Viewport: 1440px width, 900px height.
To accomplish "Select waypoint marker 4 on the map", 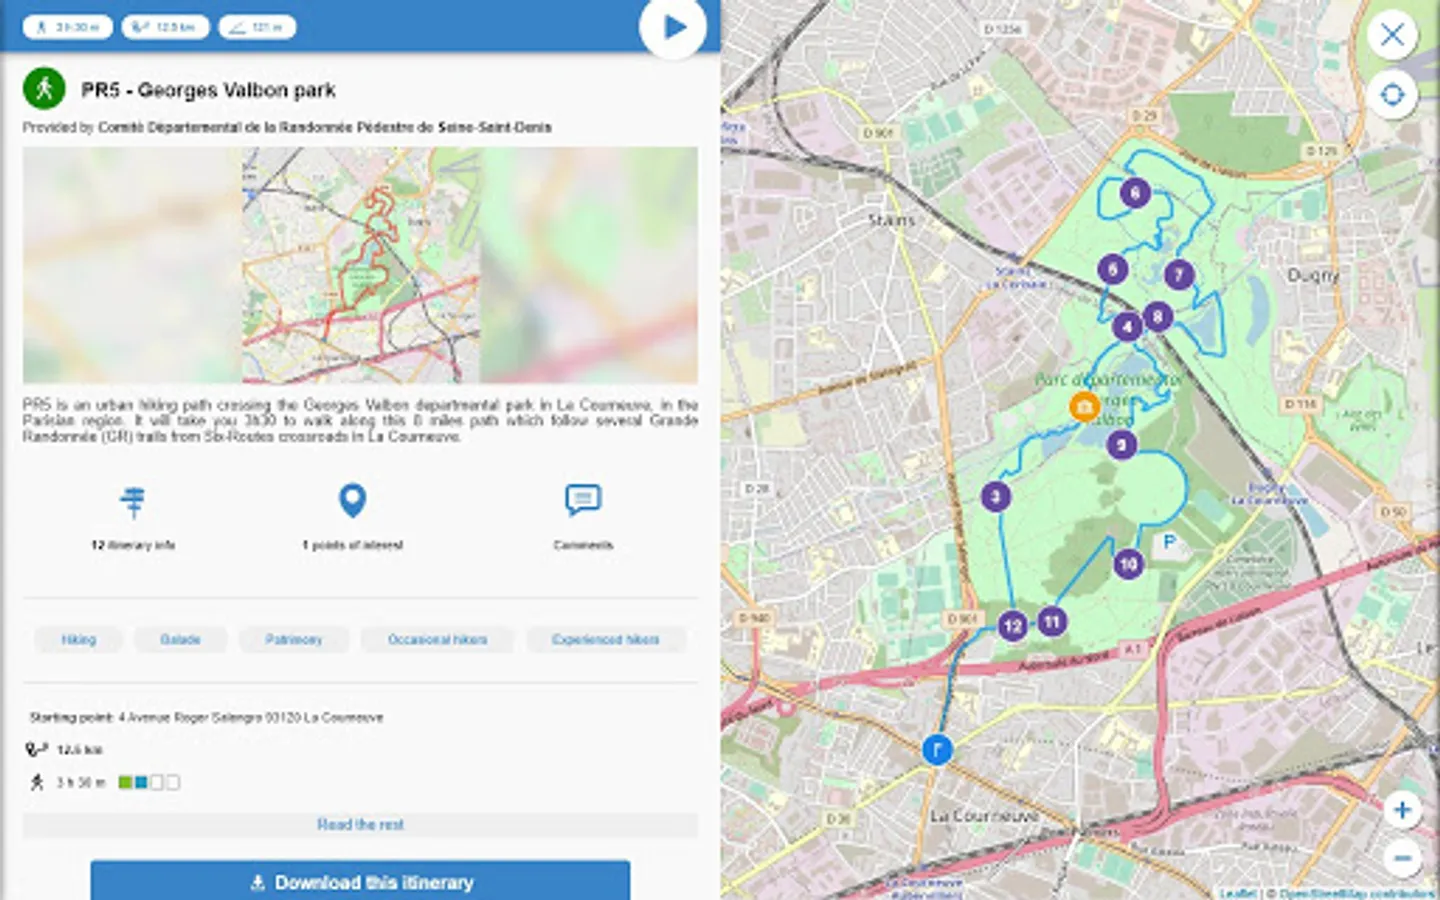I will (1127, 326).
